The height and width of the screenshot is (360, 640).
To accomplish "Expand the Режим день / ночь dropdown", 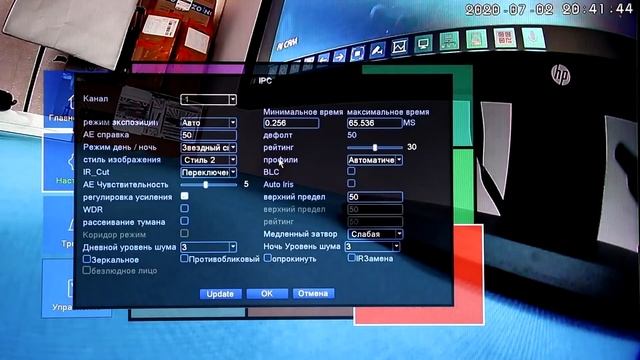I will tap(209, 147).
